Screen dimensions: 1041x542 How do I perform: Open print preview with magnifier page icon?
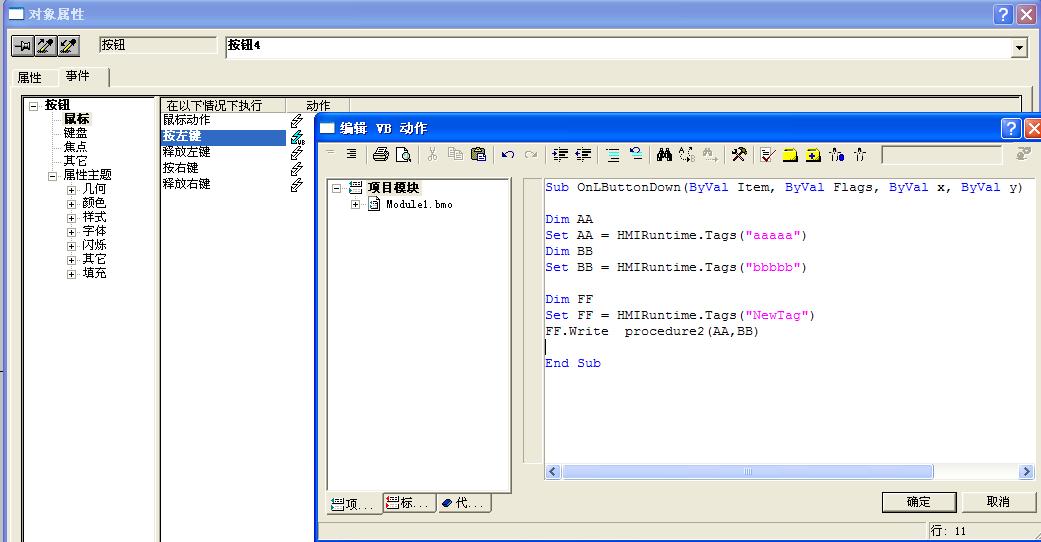coord(403,155)
